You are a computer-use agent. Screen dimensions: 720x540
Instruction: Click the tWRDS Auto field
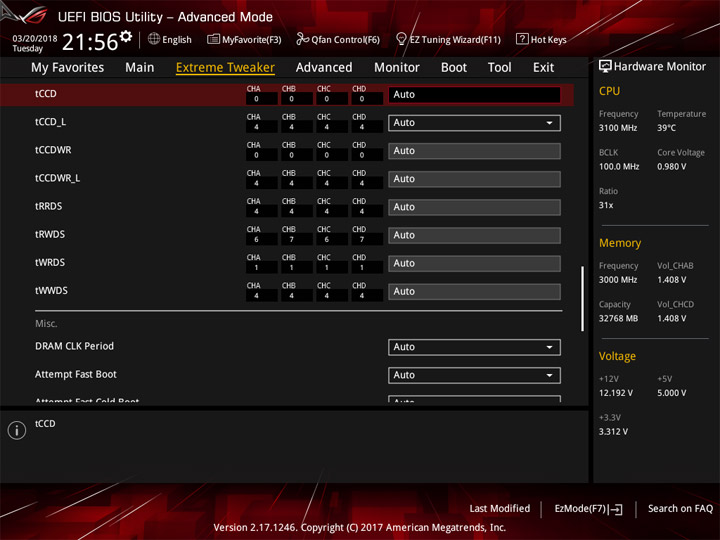tap(474, 263)
